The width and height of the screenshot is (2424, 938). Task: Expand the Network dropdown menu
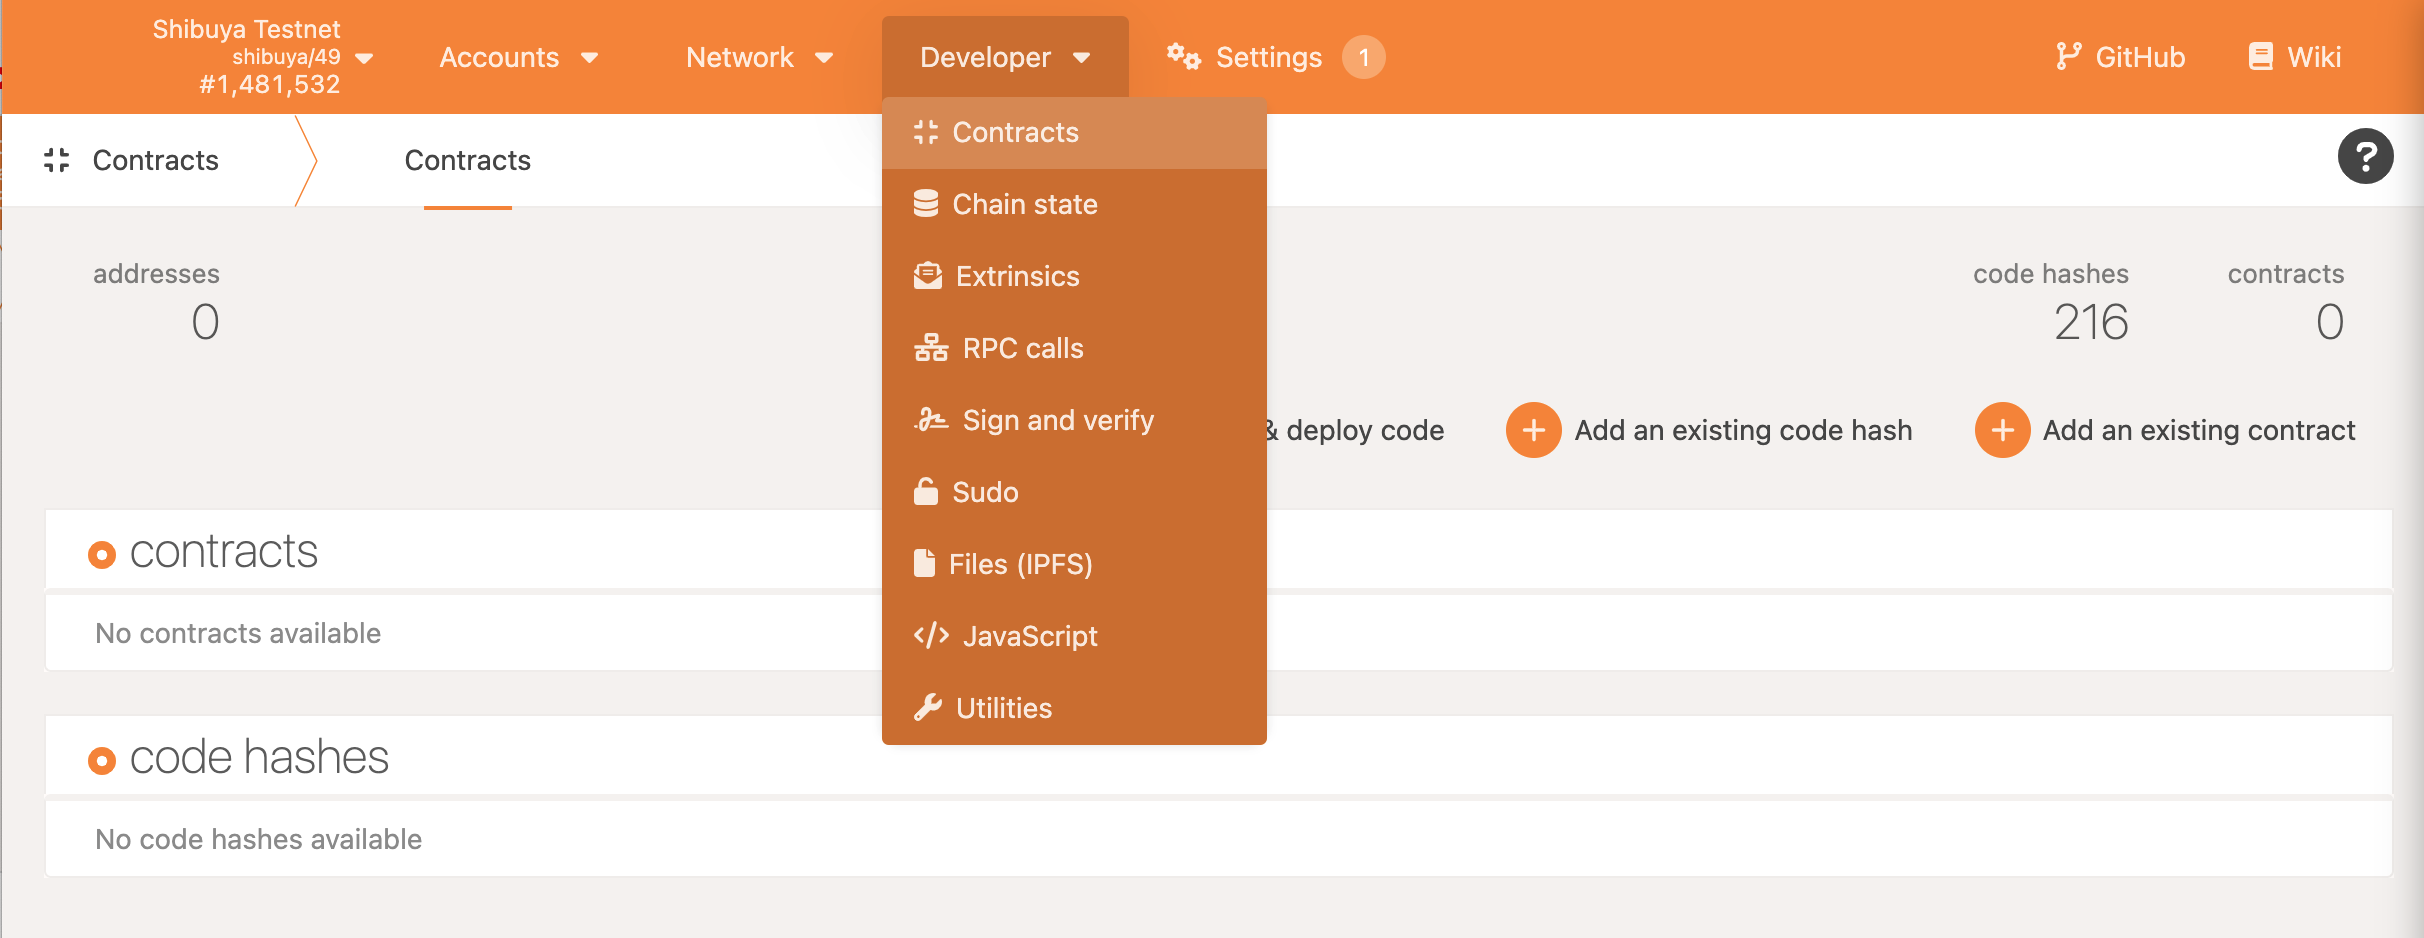(759, 57)
